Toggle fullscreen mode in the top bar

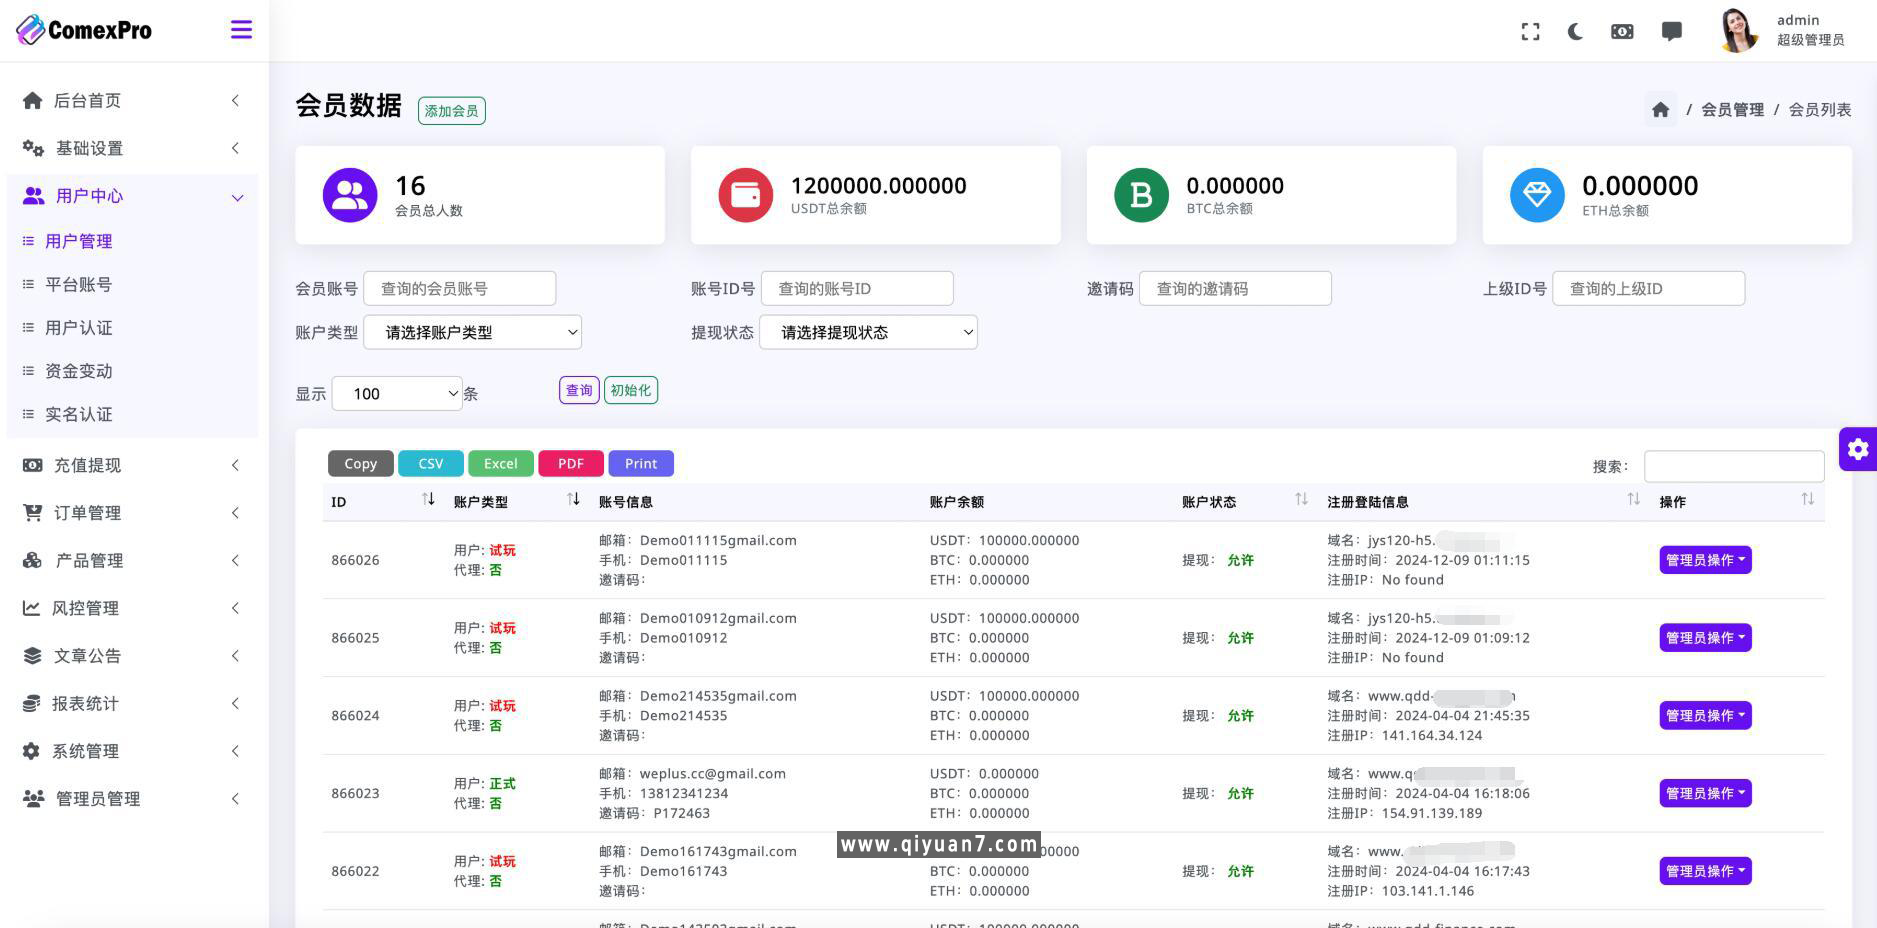click(1530, 31)
